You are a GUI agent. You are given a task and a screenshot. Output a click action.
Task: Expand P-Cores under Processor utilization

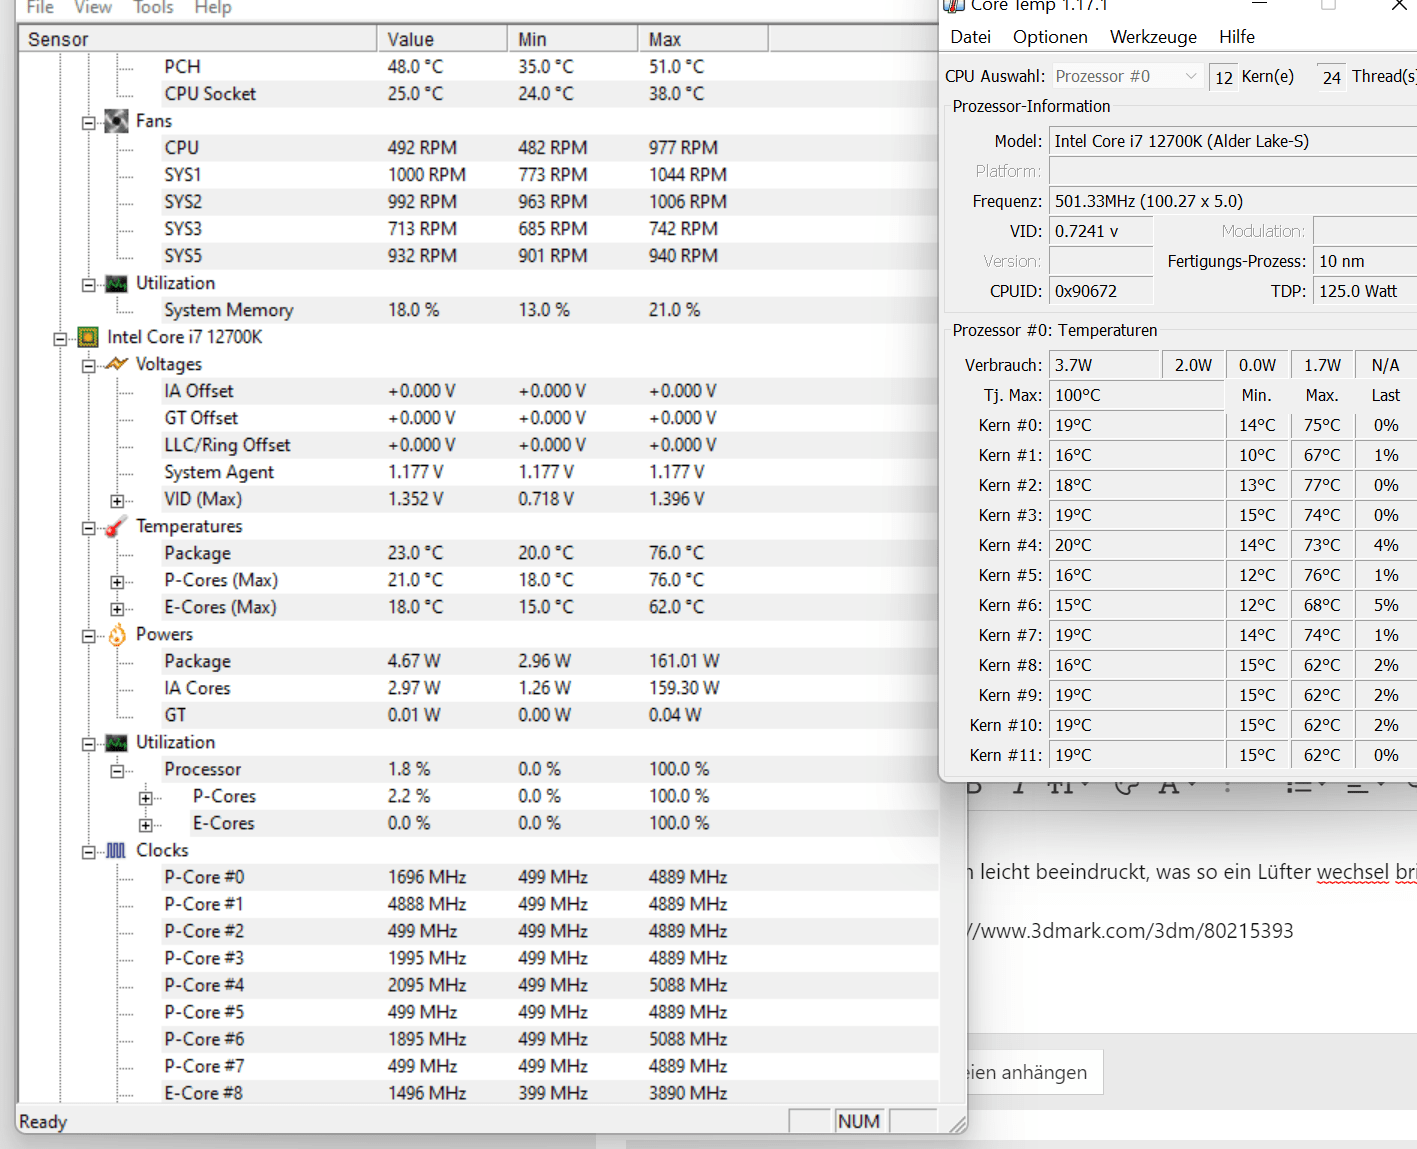(x=146, y=798)
